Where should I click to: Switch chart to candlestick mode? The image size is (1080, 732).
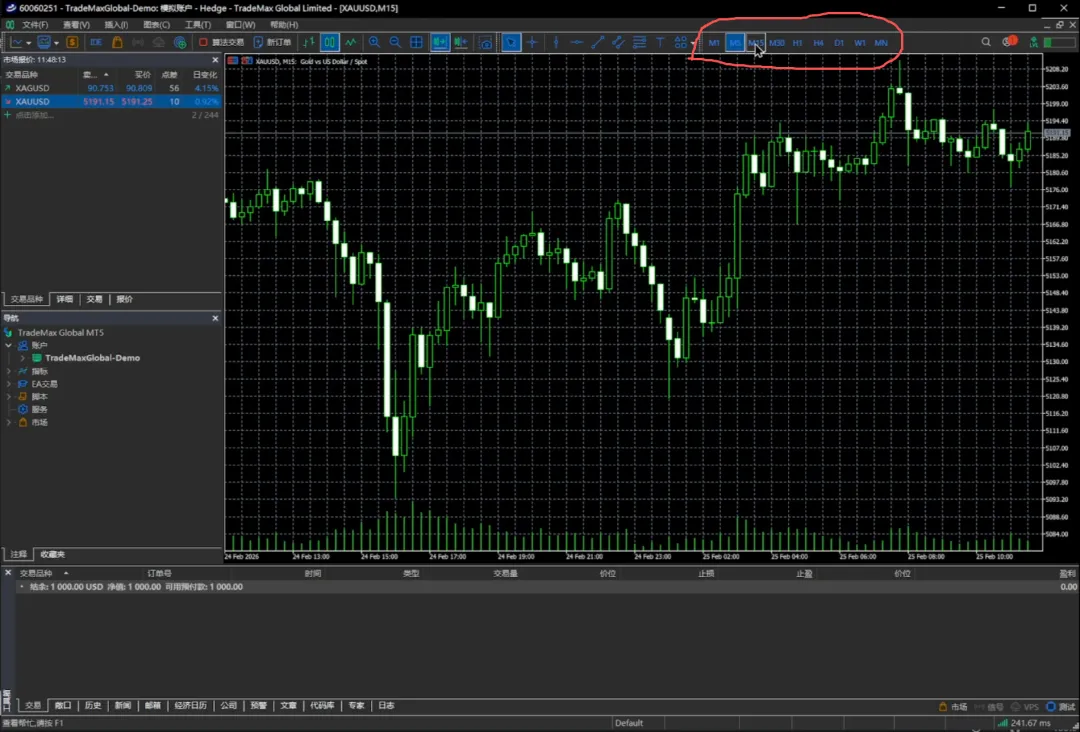(329, 42)
